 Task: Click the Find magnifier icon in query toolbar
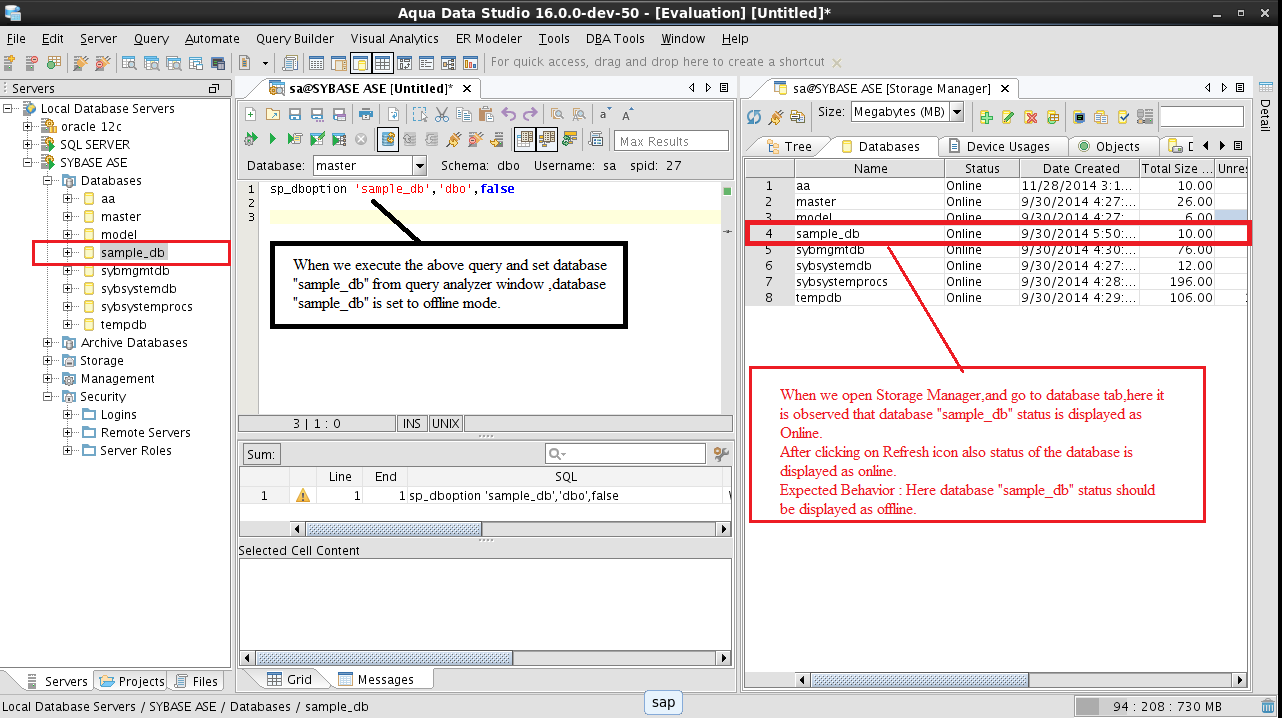557,115
